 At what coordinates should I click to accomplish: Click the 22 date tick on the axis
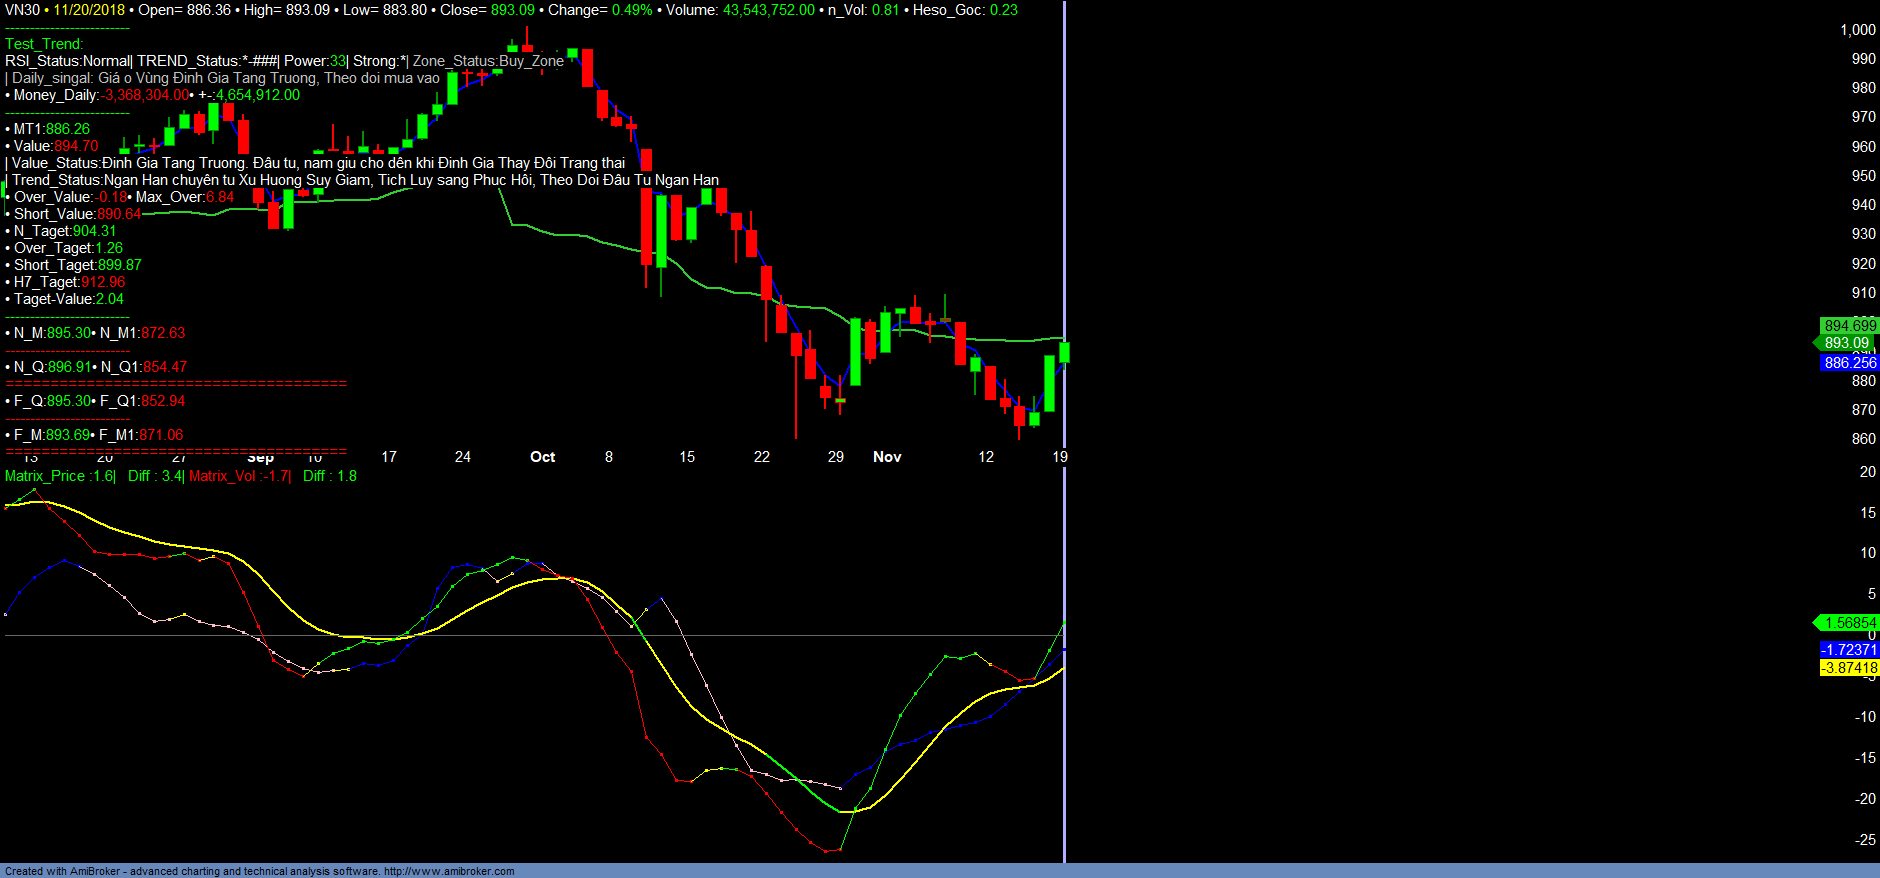[762, 457]
